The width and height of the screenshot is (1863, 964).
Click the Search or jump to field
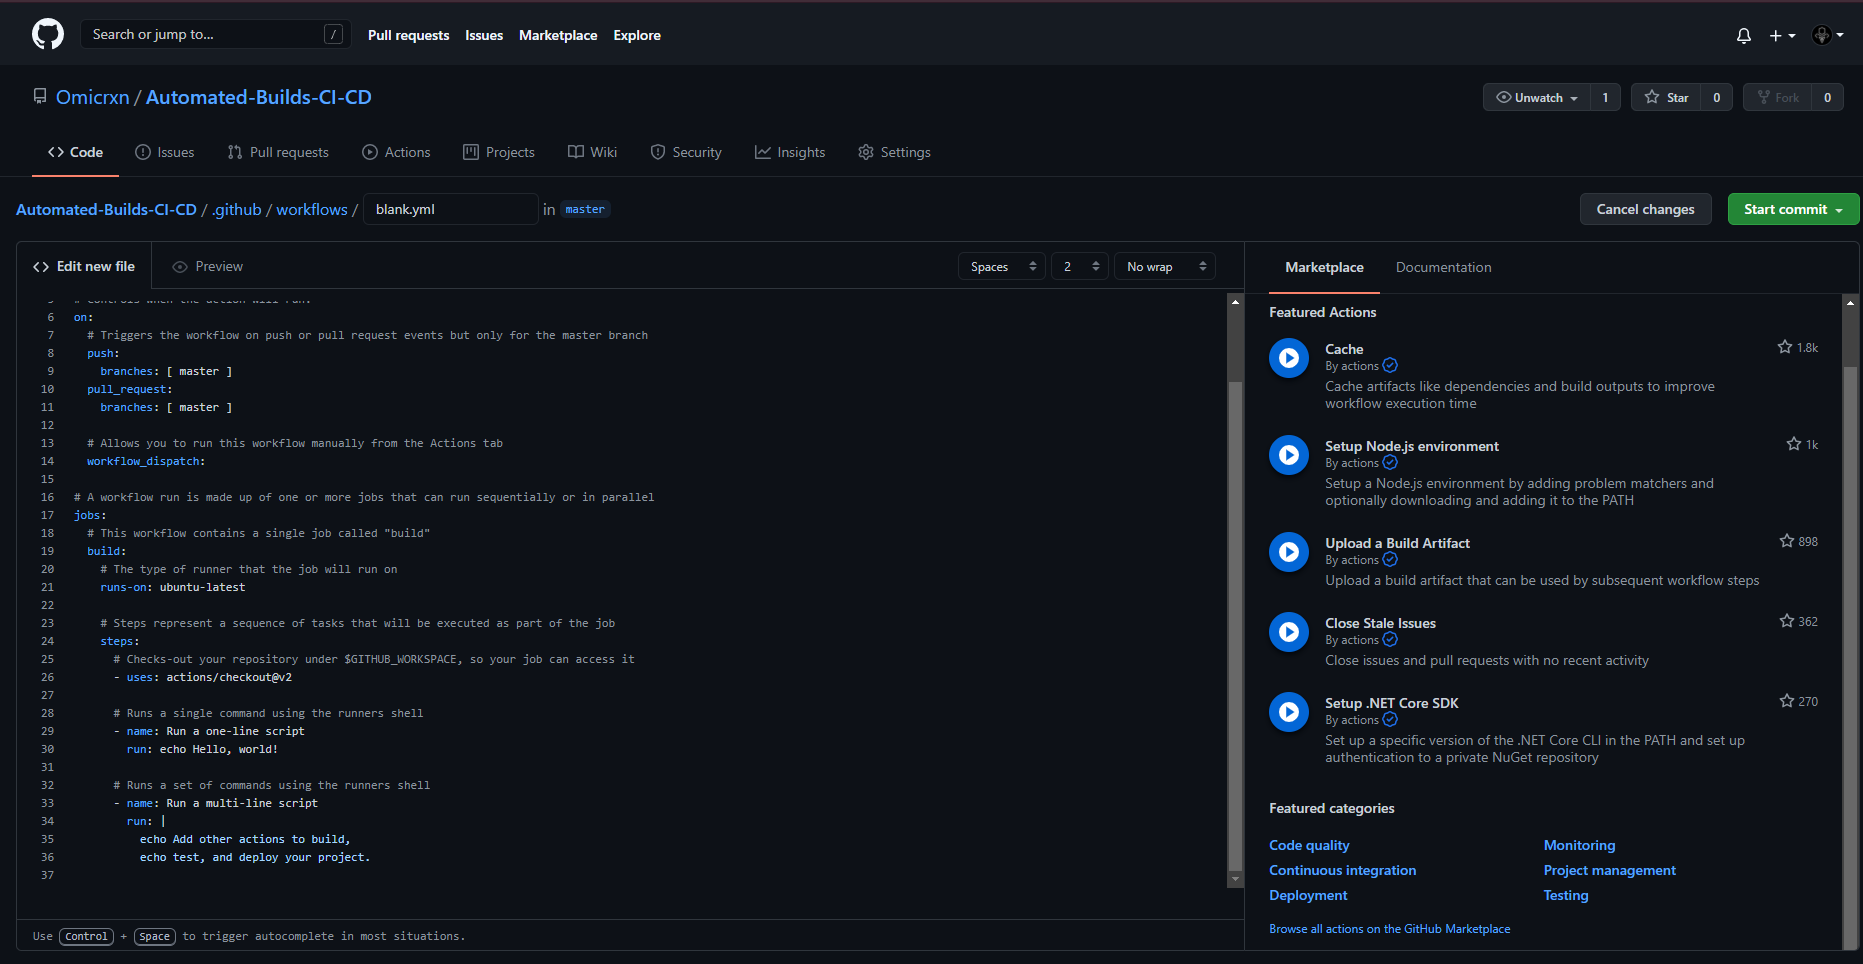tap(215, 34)
